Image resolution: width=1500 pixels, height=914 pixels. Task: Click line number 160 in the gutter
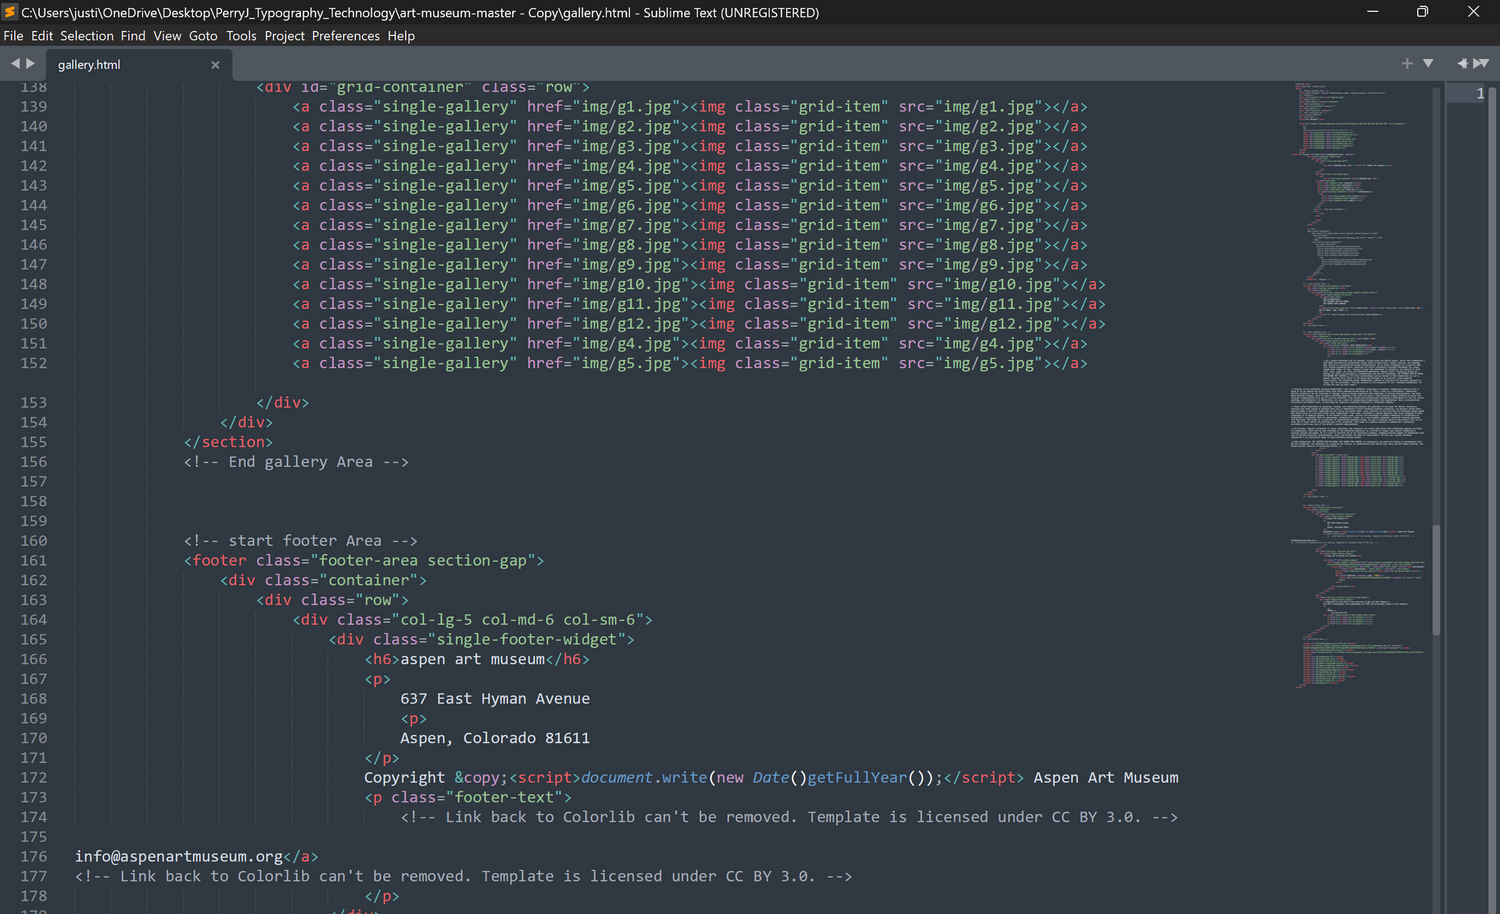pyautogui.click(x=33, y=541)
